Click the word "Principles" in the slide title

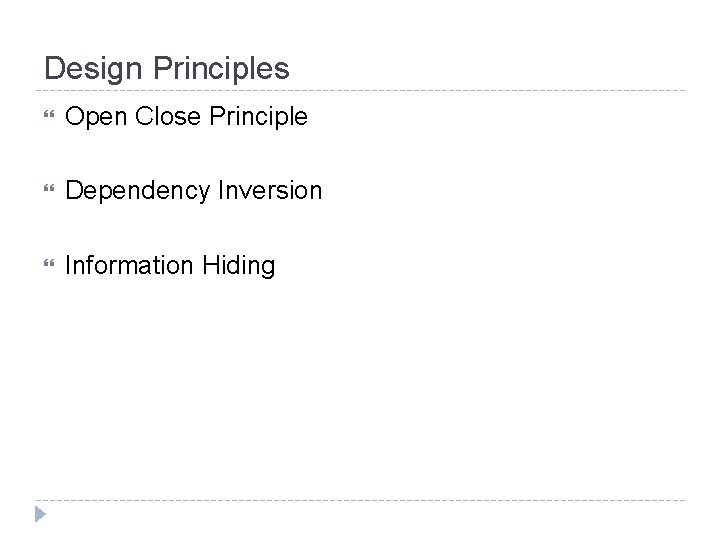point(221,68)
